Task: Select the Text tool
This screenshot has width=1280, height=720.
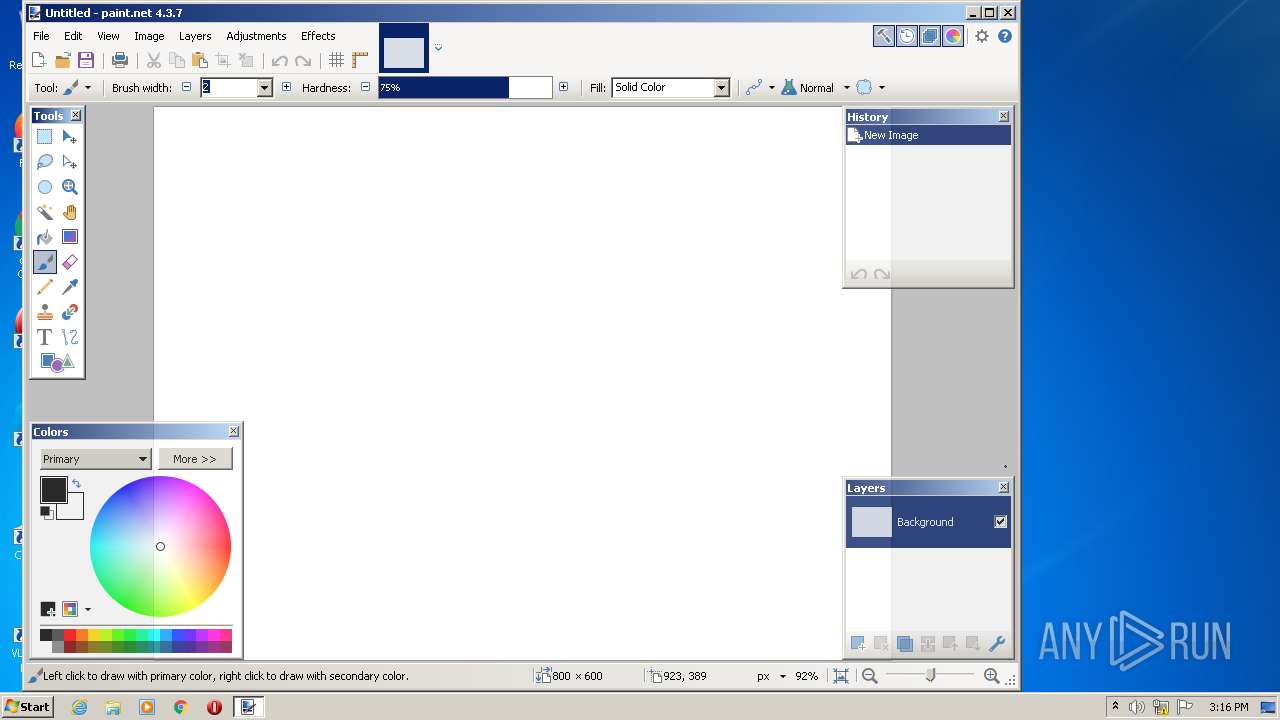Action: click(45, 337)
